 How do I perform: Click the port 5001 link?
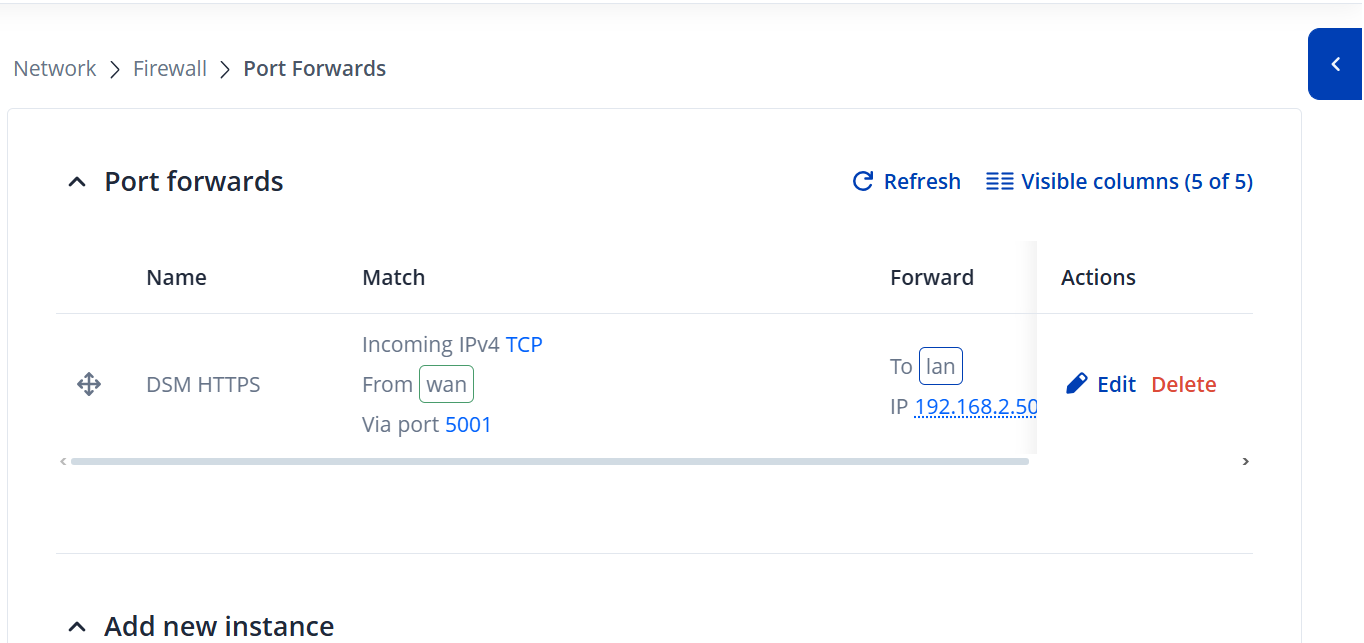468,425
